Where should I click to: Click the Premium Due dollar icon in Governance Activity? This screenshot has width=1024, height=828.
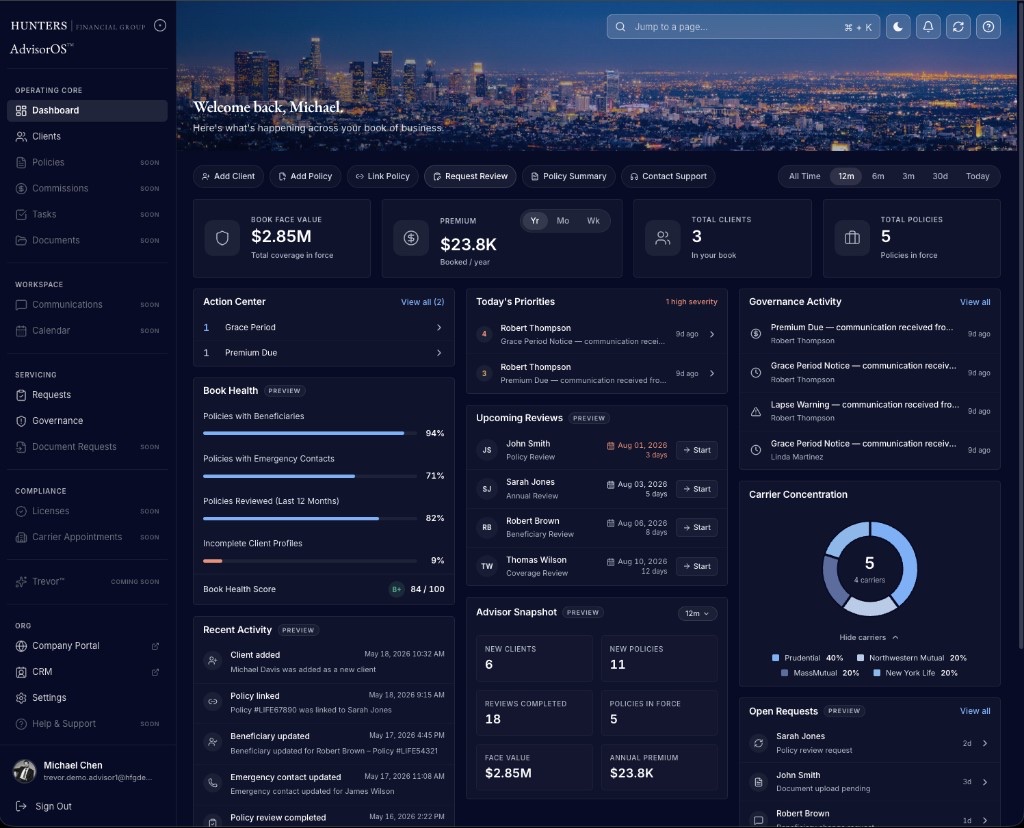[756, 334]
